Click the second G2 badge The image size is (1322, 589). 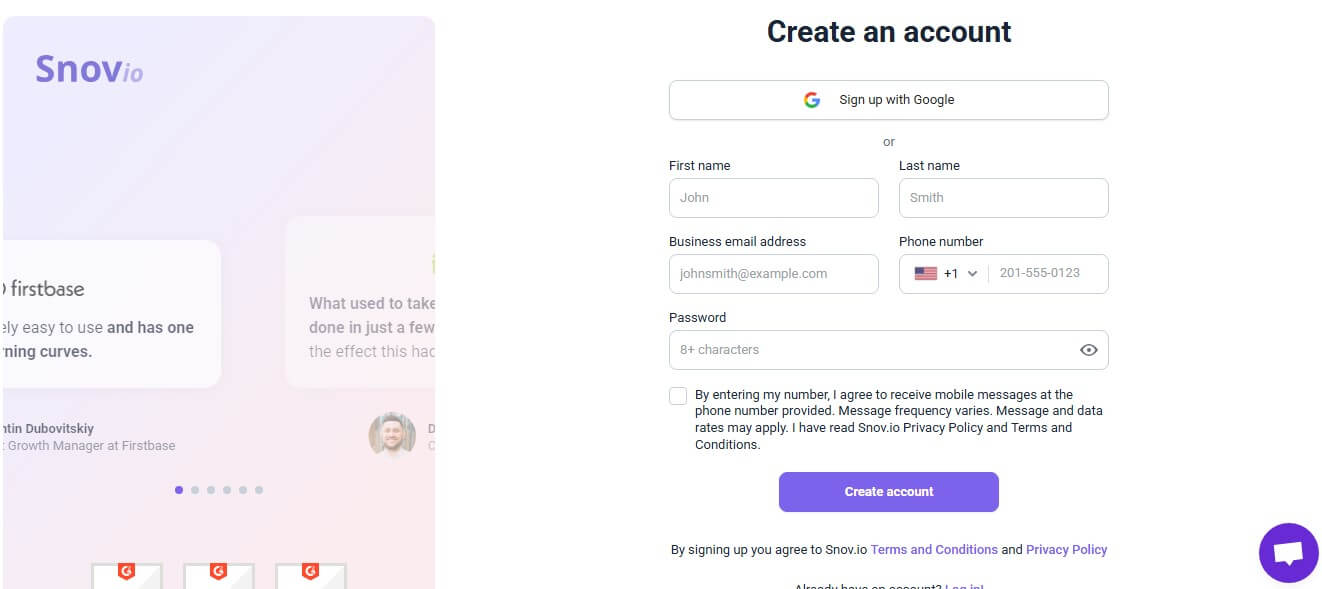tap(218, 574)
